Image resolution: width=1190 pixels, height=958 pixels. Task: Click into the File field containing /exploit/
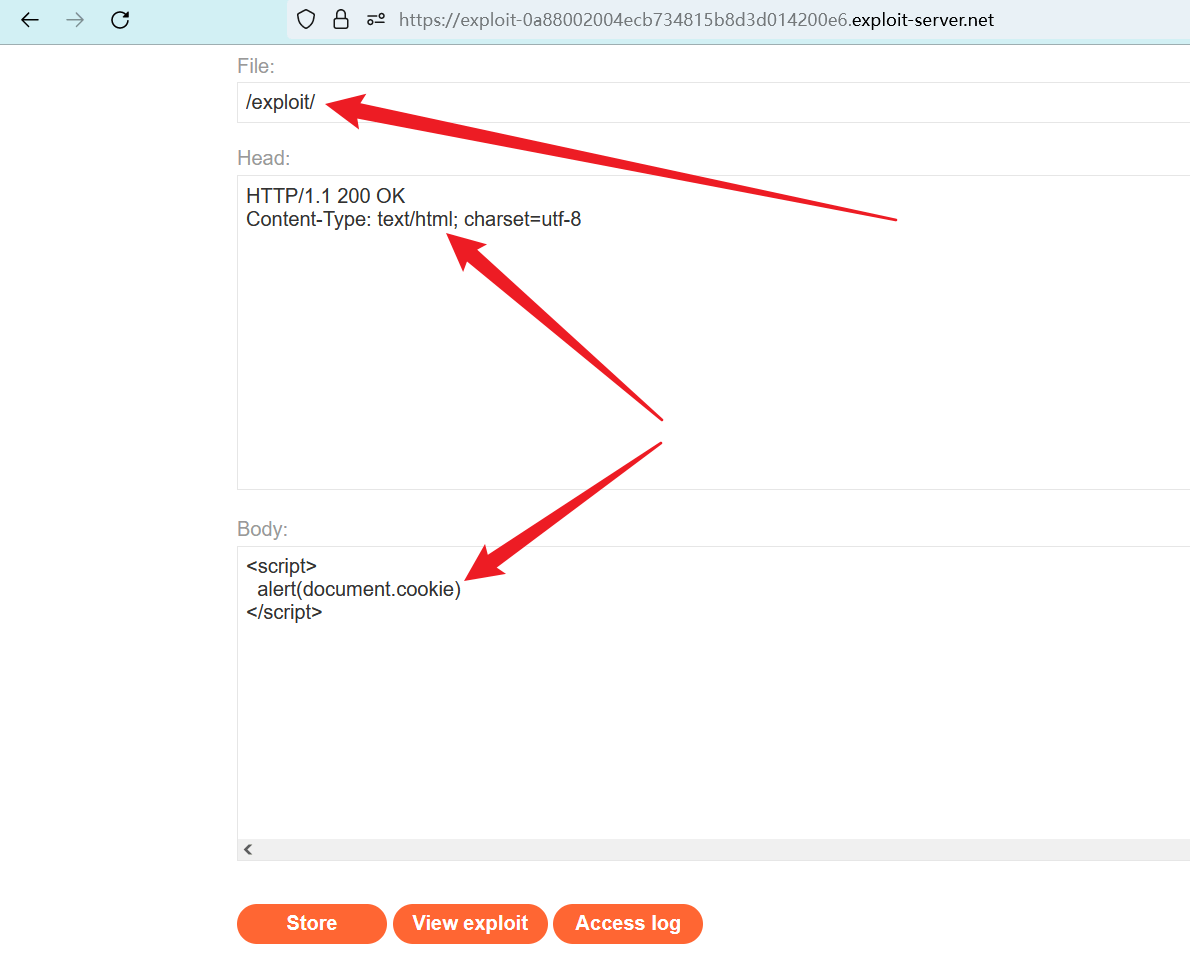(x=713, y=102)
